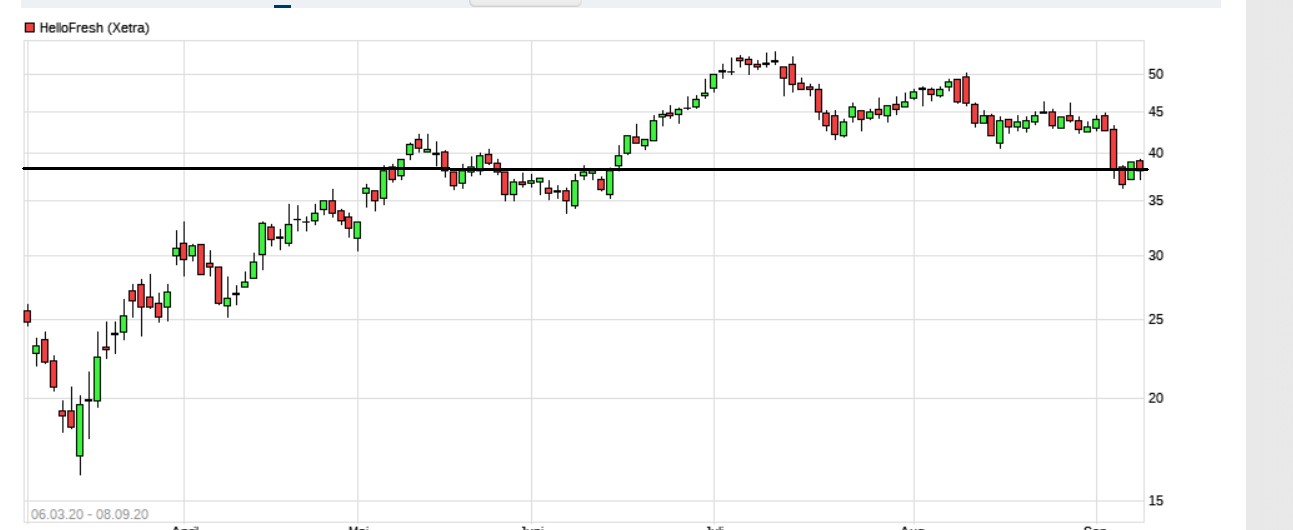
Task: Click the 50 price axis label
Action: point(1156,74)
